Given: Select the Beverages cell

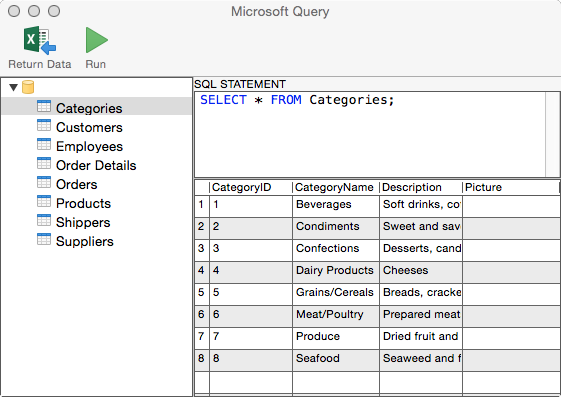Looking at the screenshot, I should click(336, 206).
